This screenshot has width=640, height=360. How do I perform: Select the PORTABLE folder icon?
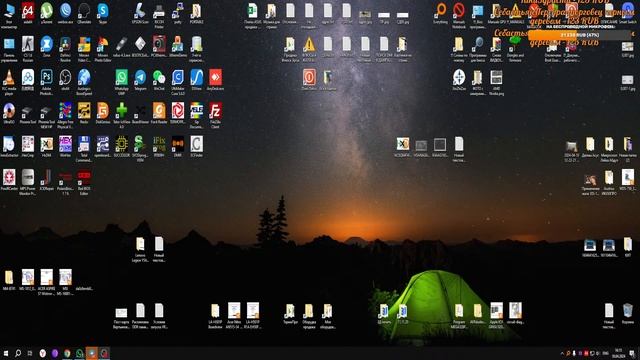click(x=196, y=11)
